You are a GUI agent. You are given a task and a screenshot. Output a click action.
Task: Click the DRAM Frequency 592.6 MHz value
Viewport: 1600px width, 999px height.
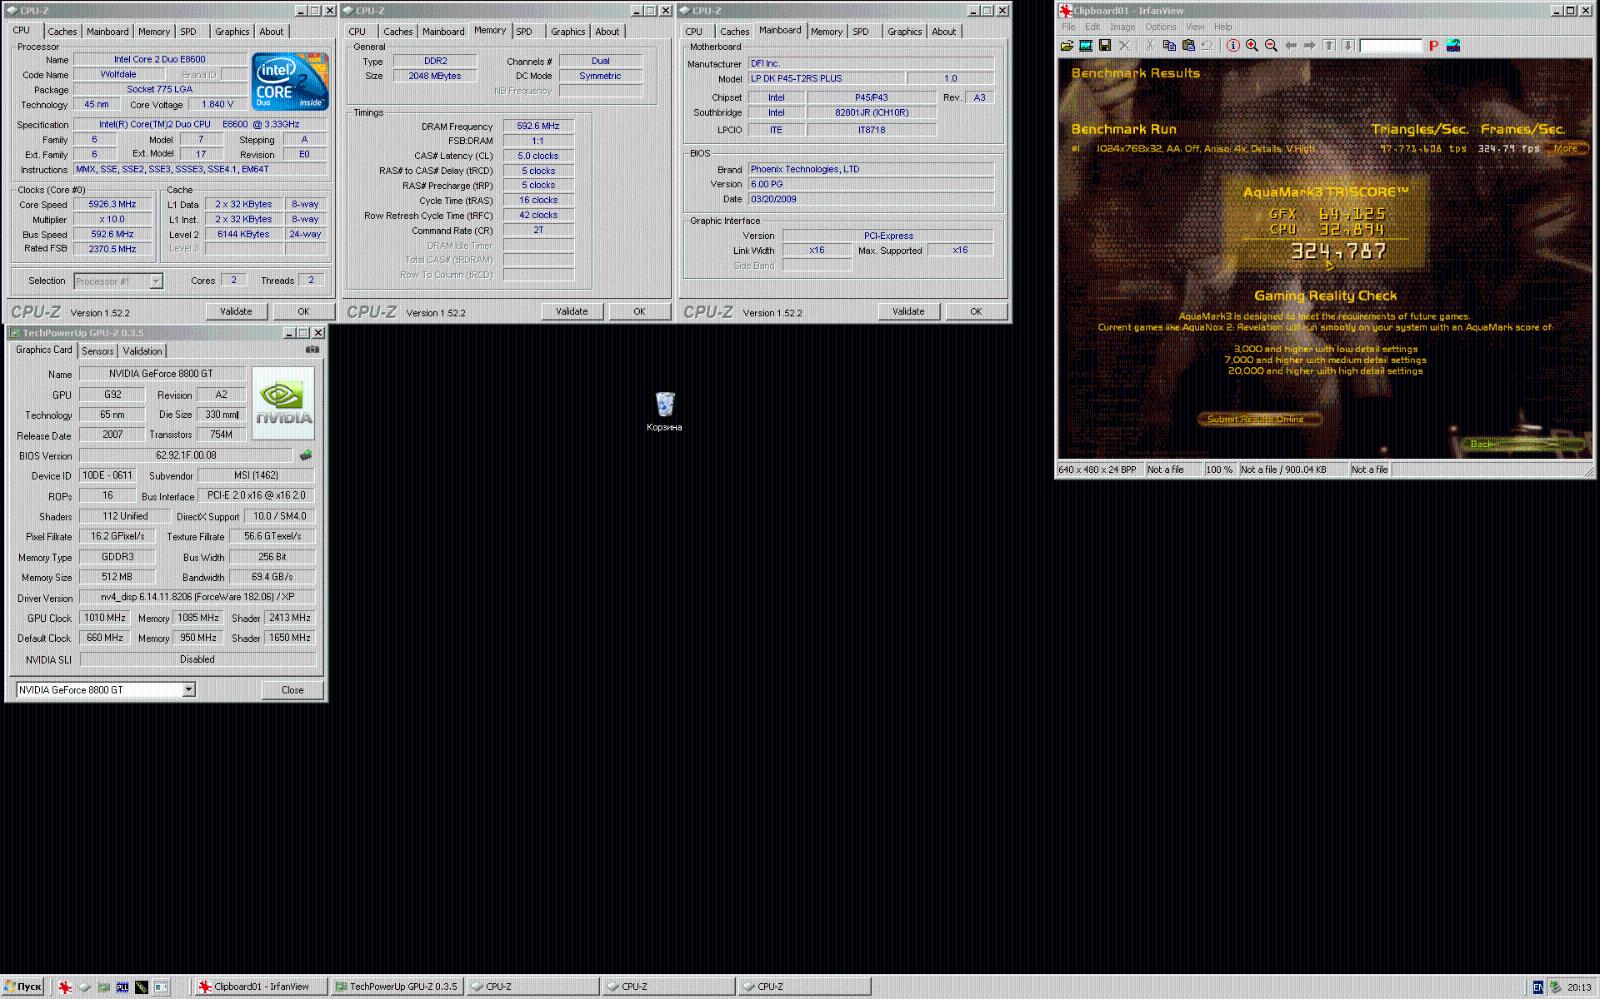tap(538, 126)
